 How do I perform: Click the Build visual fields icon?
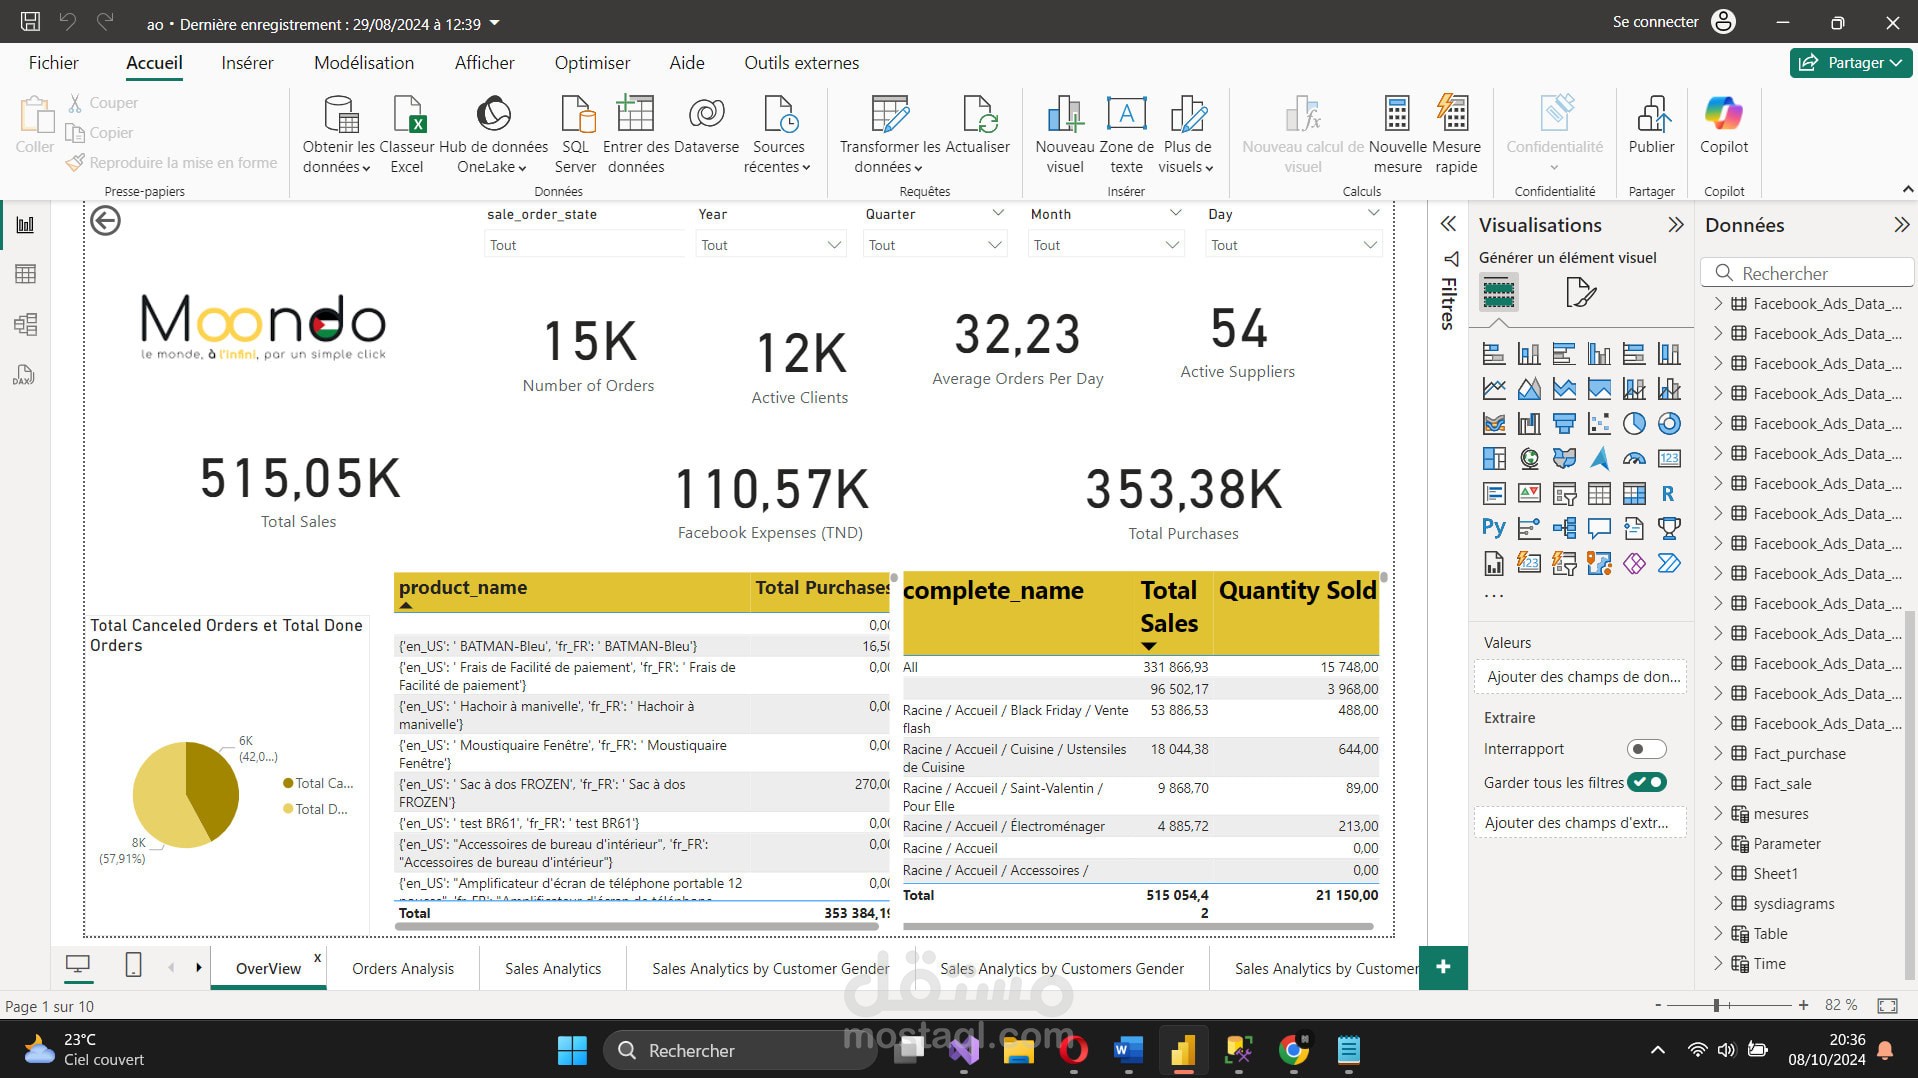tap(1498, 292)
